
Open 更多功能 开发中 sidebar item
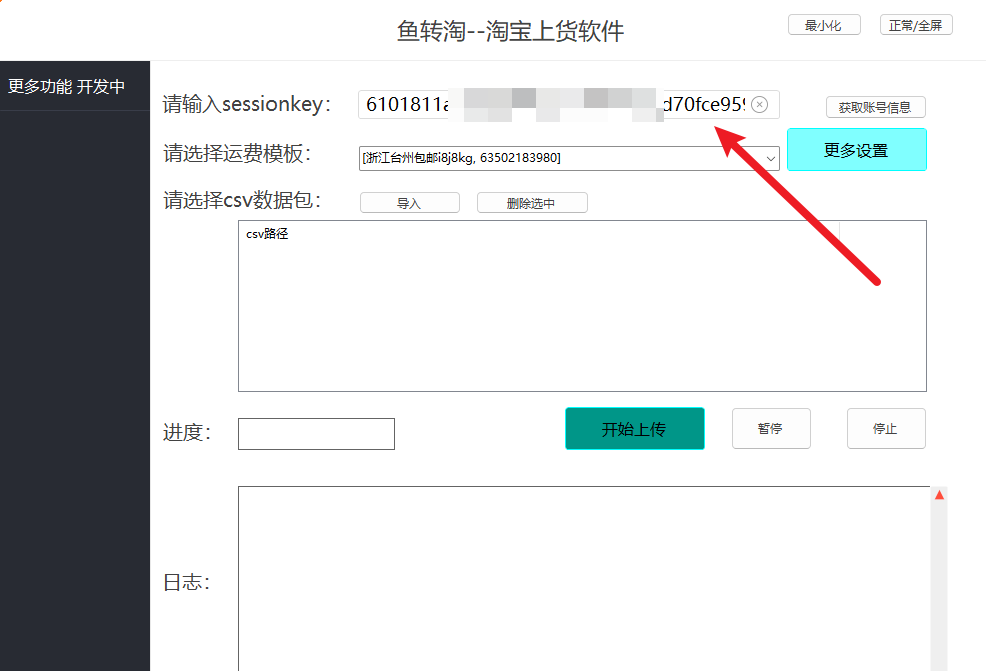click(75, 86)
